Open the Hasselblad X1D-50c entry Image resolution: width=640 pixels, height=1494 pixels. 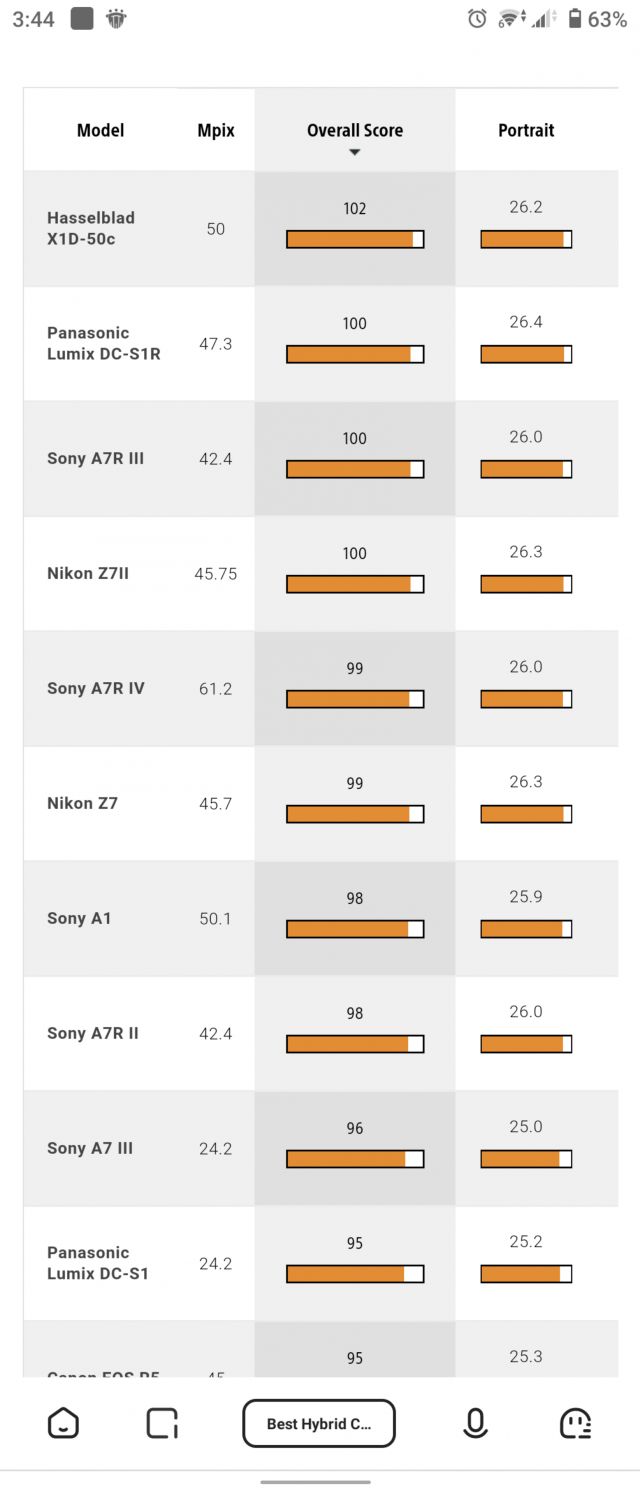point(100,228)
